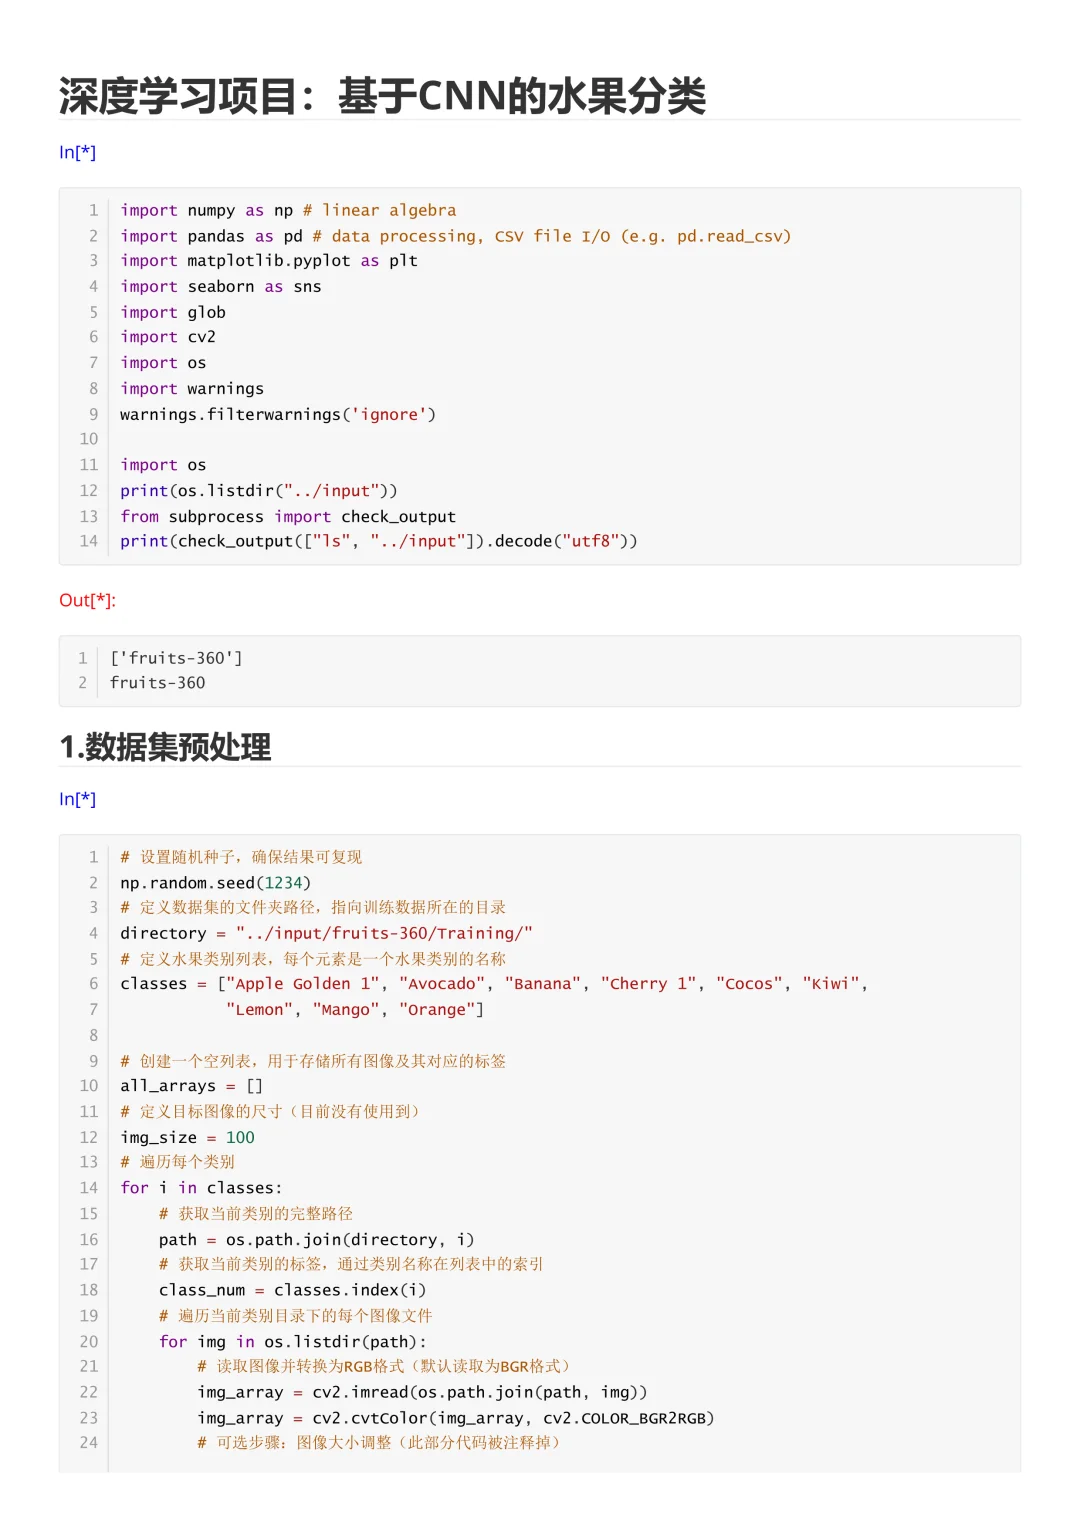Click the line import matplotlib.pyplot as plt
The image size is (1080, 1528).
tap(269, 260)
